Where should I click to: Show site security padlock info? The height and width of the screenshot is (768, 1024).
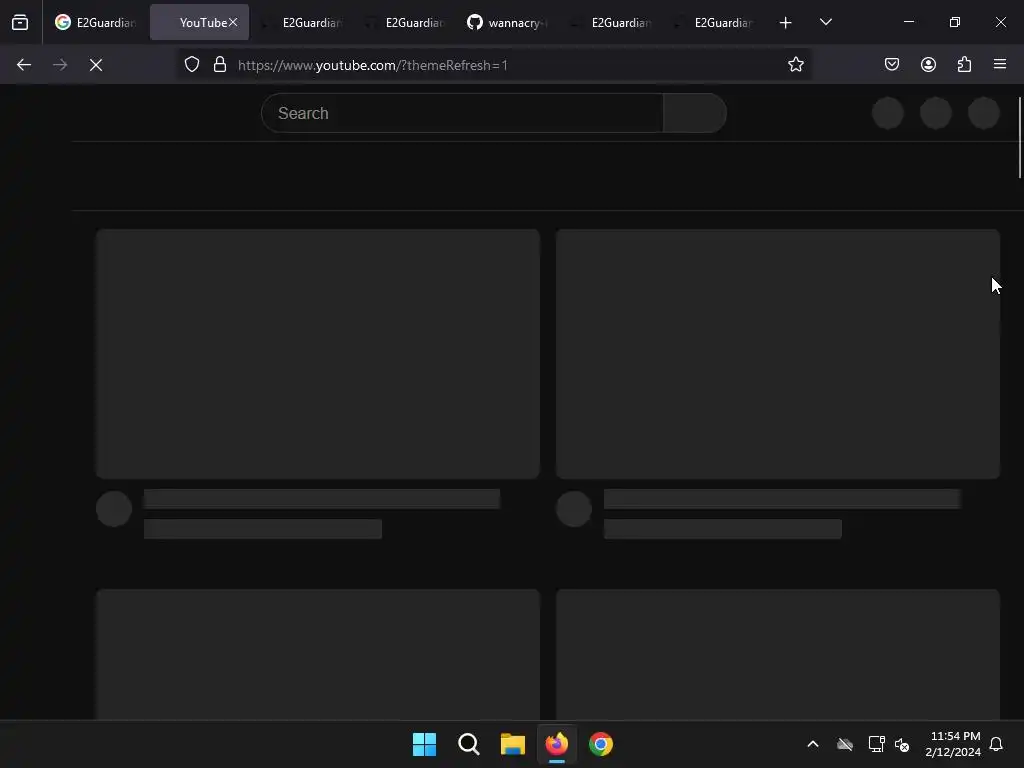click(220, 65)
